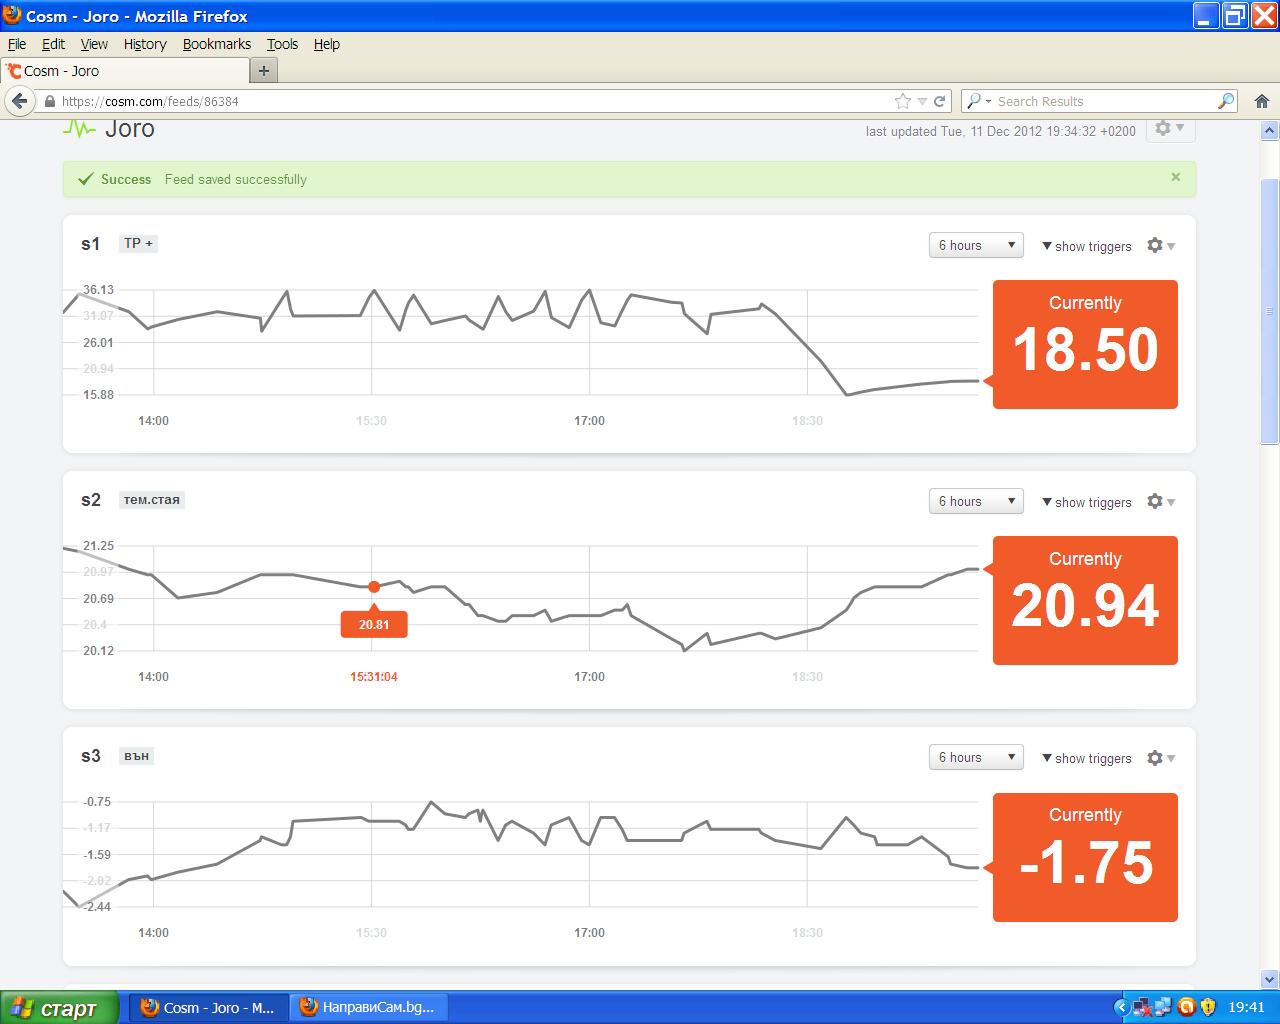This screenshot has width=1280, height=1024.
Task: Click the 15:31:04 time label under s2
Action: (374, 677)
